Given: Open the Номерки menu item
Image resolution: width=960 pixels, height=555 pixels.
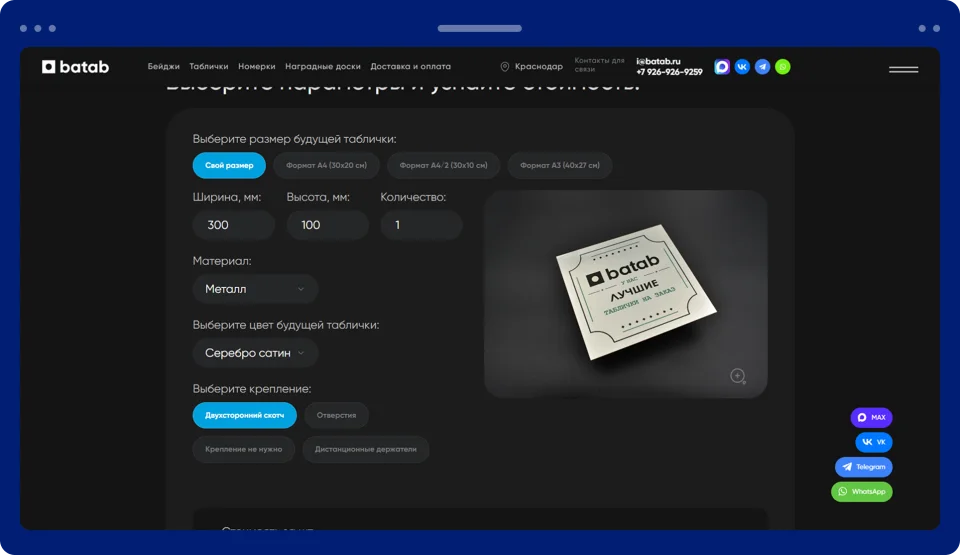Looking at the screenshot, I should click(x=257, y=67).
